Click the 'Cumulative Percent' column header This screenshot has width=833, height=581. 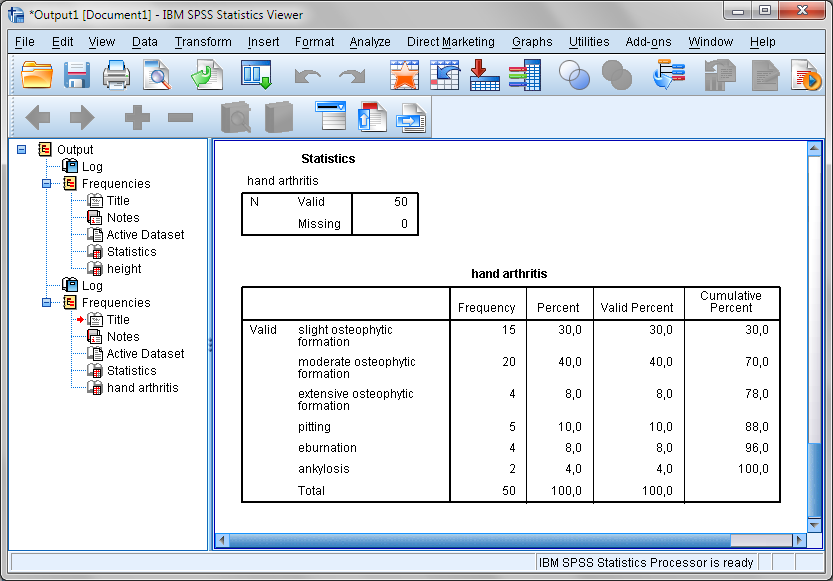tap(731, 302)
